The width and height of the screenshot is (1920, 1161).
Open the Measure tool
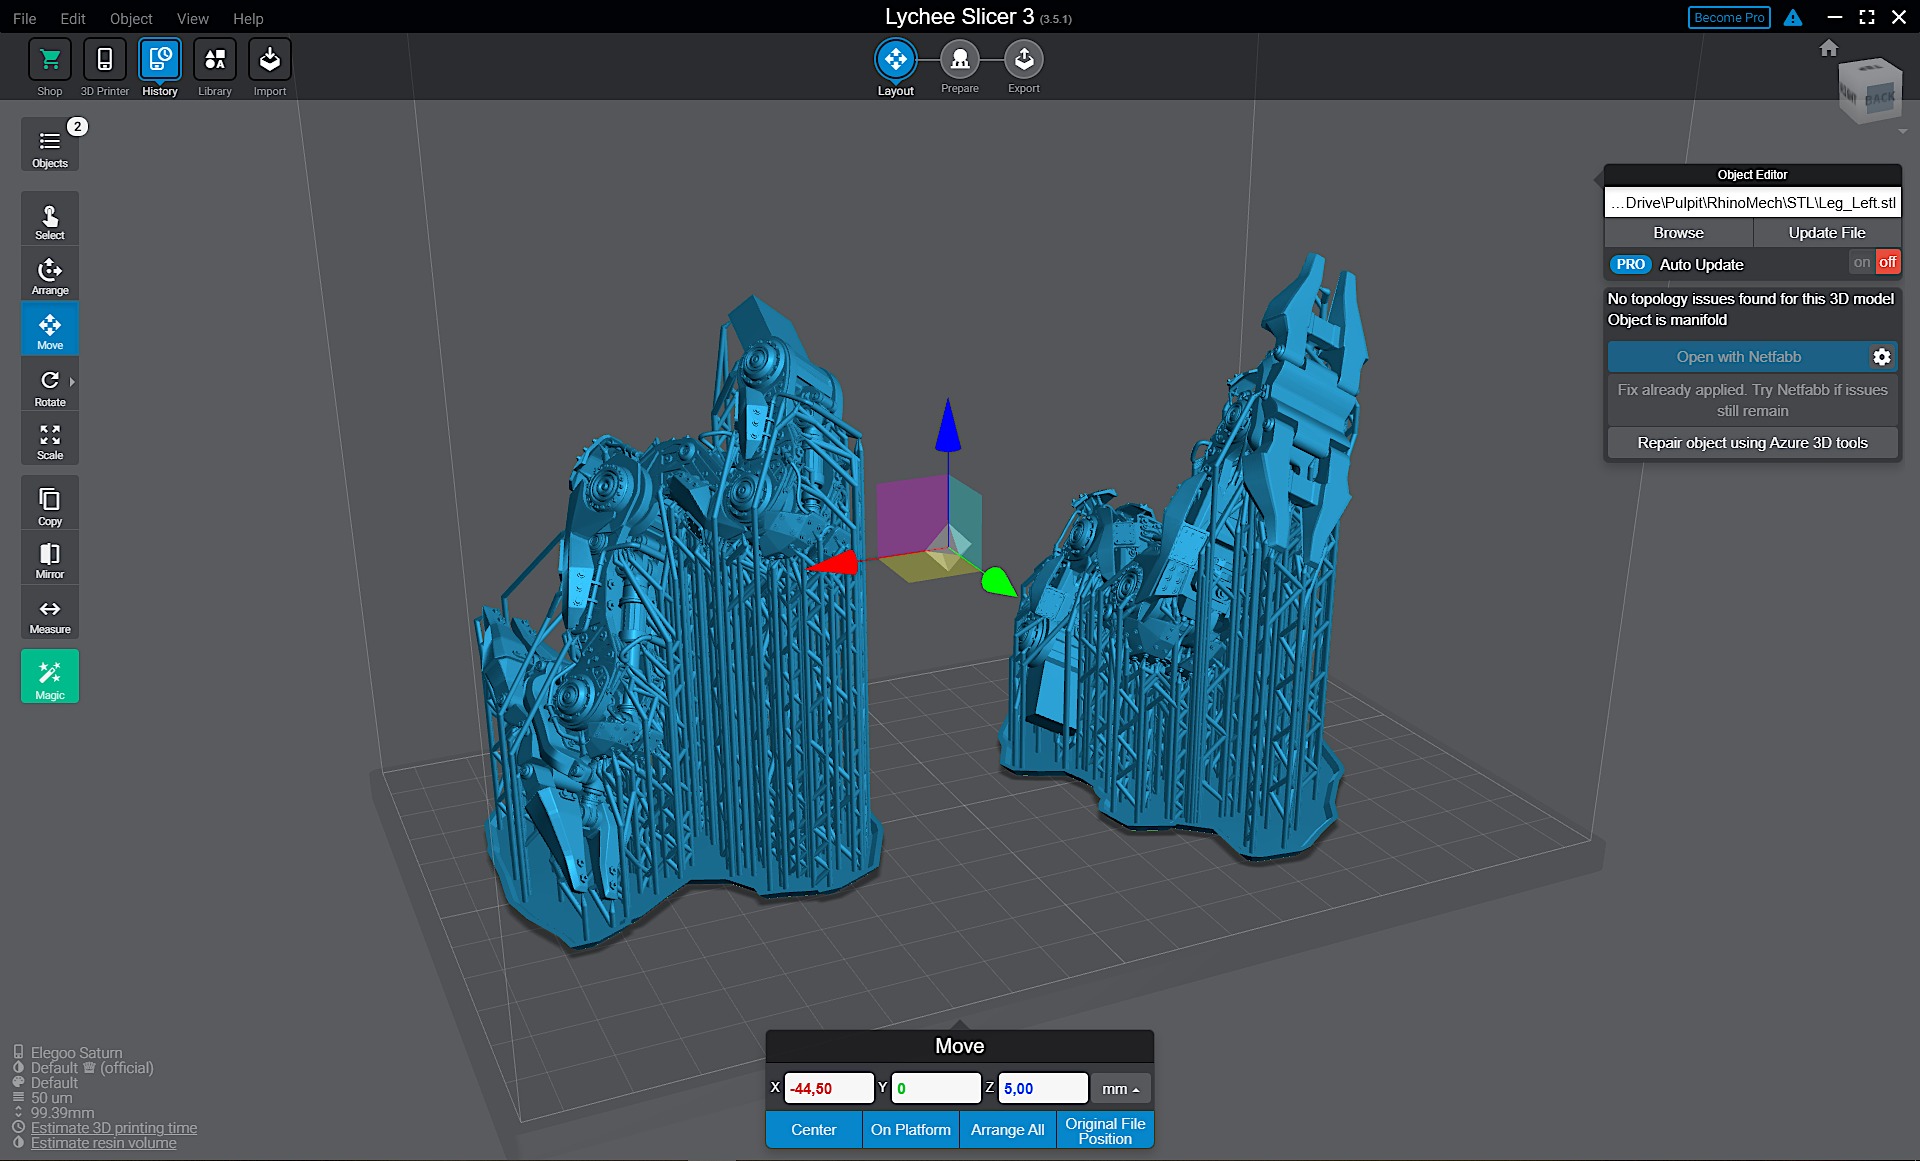coord(50,614)
